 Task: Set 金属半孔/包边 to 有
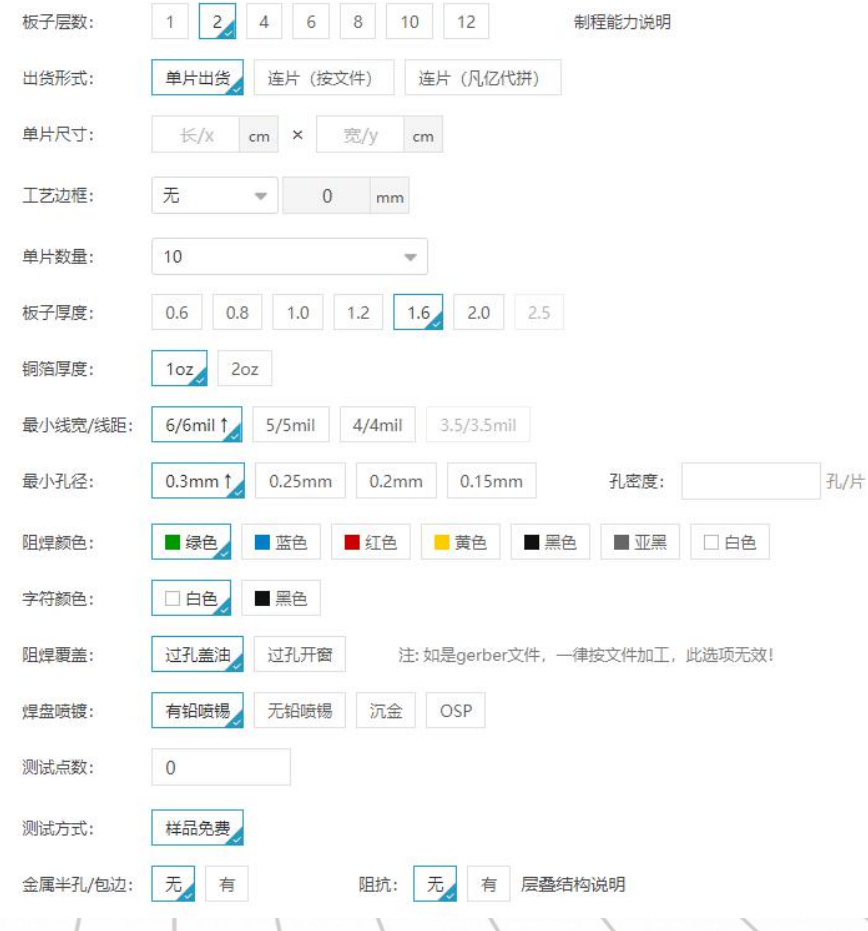227,884
